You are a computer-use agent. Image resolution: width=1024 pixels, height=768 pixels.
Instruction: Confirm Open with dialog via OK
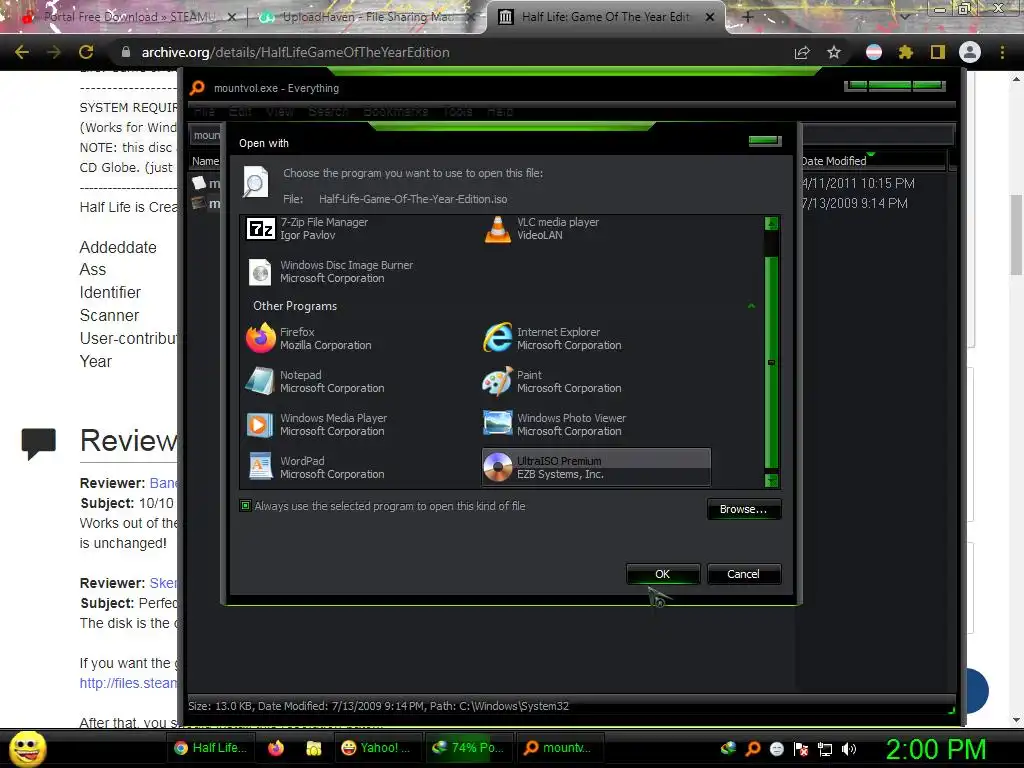663,574
